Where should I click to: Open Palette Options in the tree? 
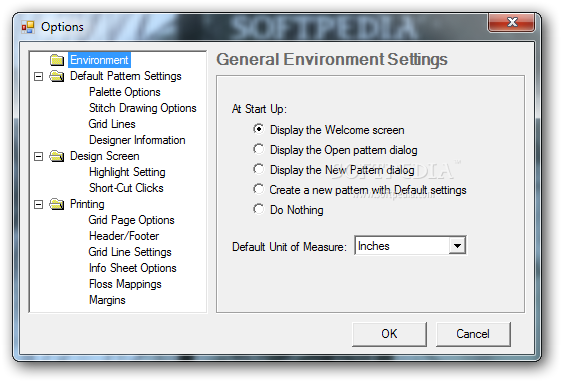125,92
